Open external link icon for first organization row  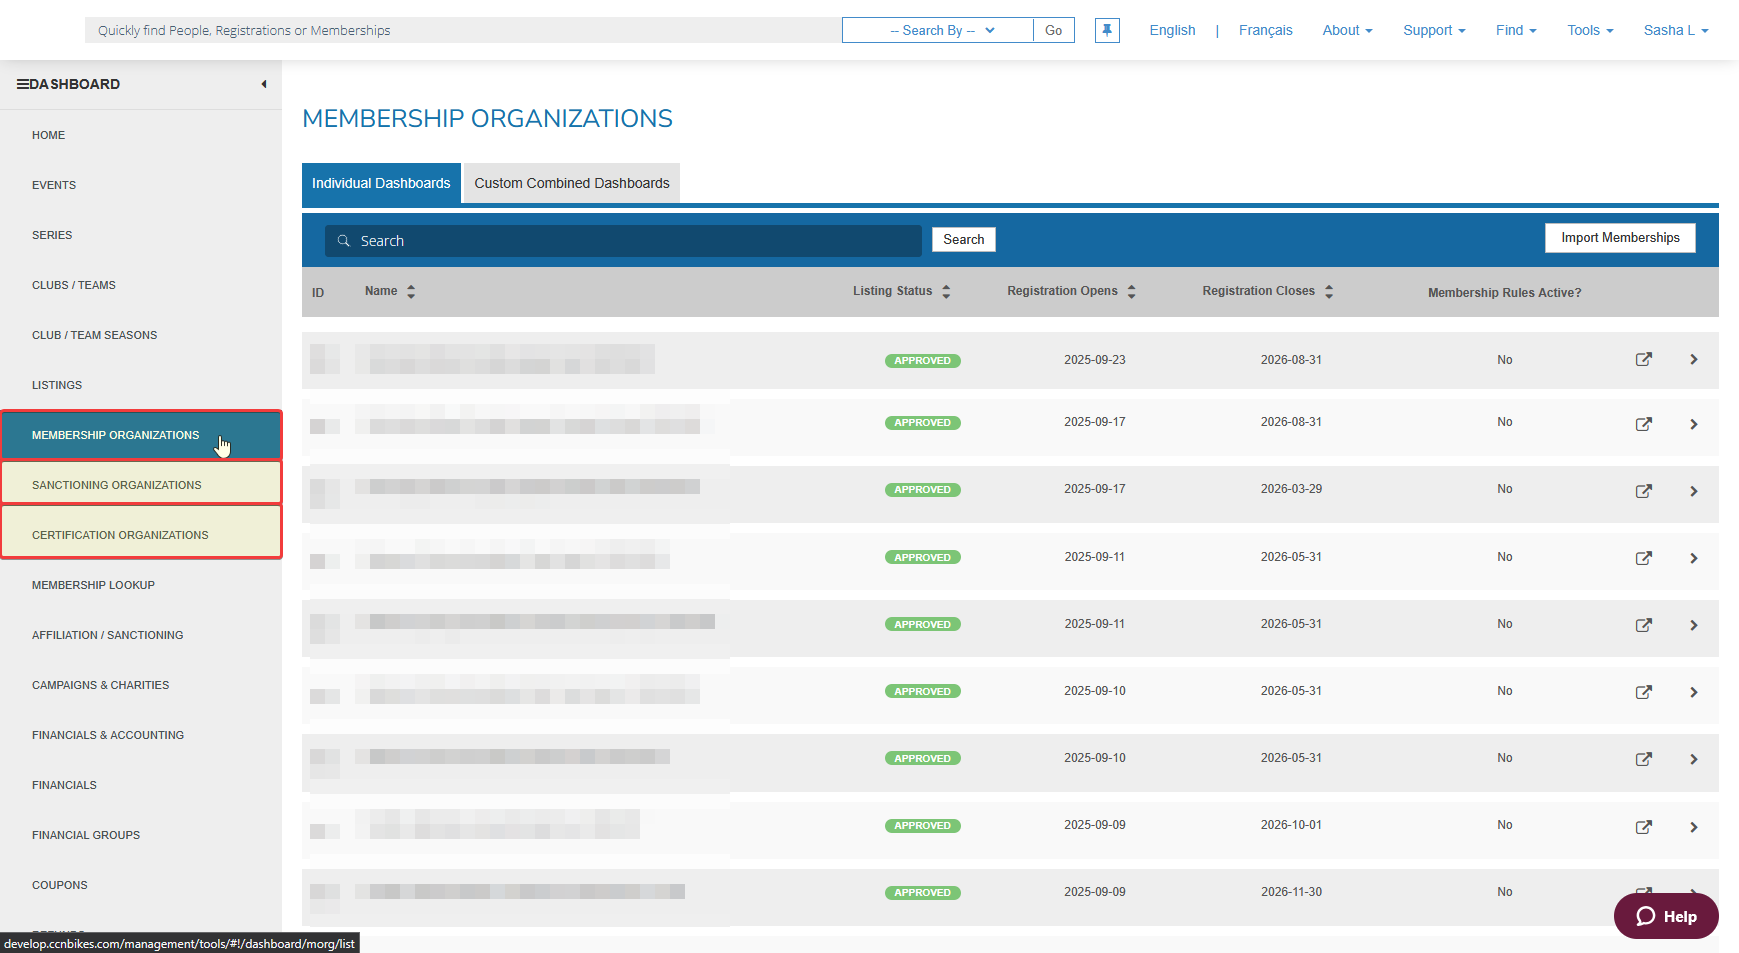(1643, 360)
